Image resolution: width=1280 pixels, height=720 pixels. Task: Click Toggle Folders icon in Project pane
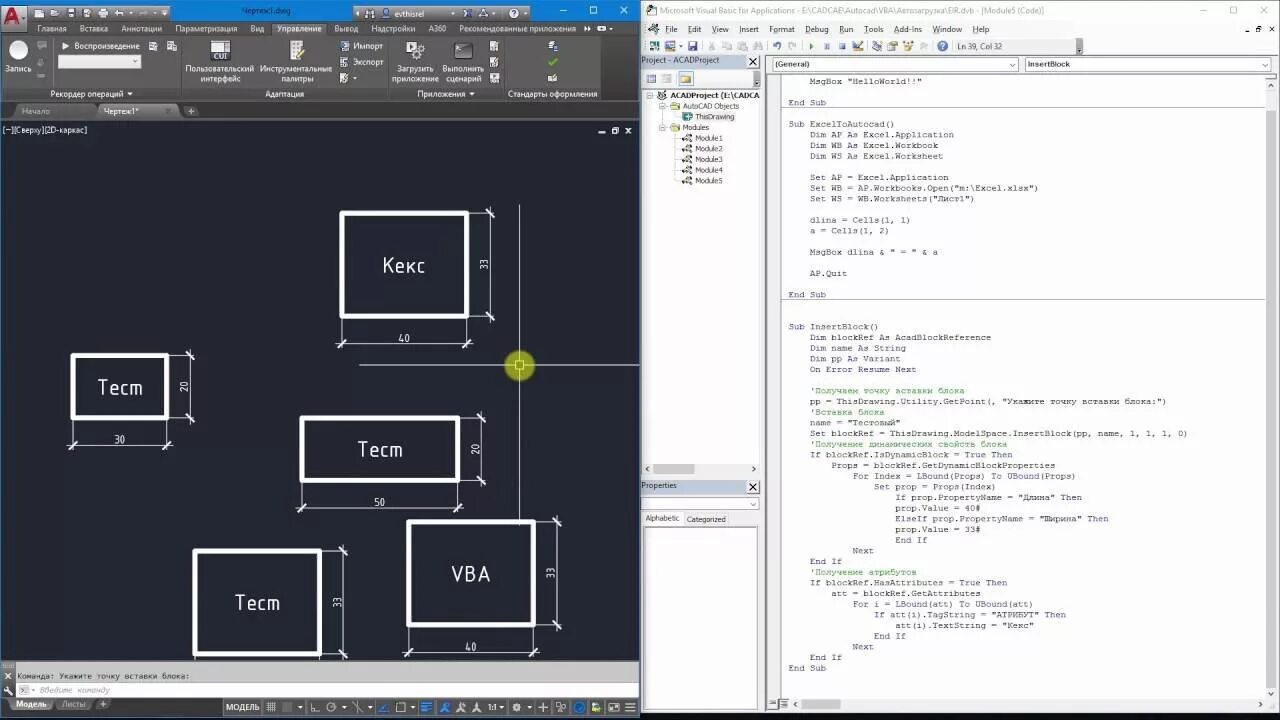(x=686, y=78)
